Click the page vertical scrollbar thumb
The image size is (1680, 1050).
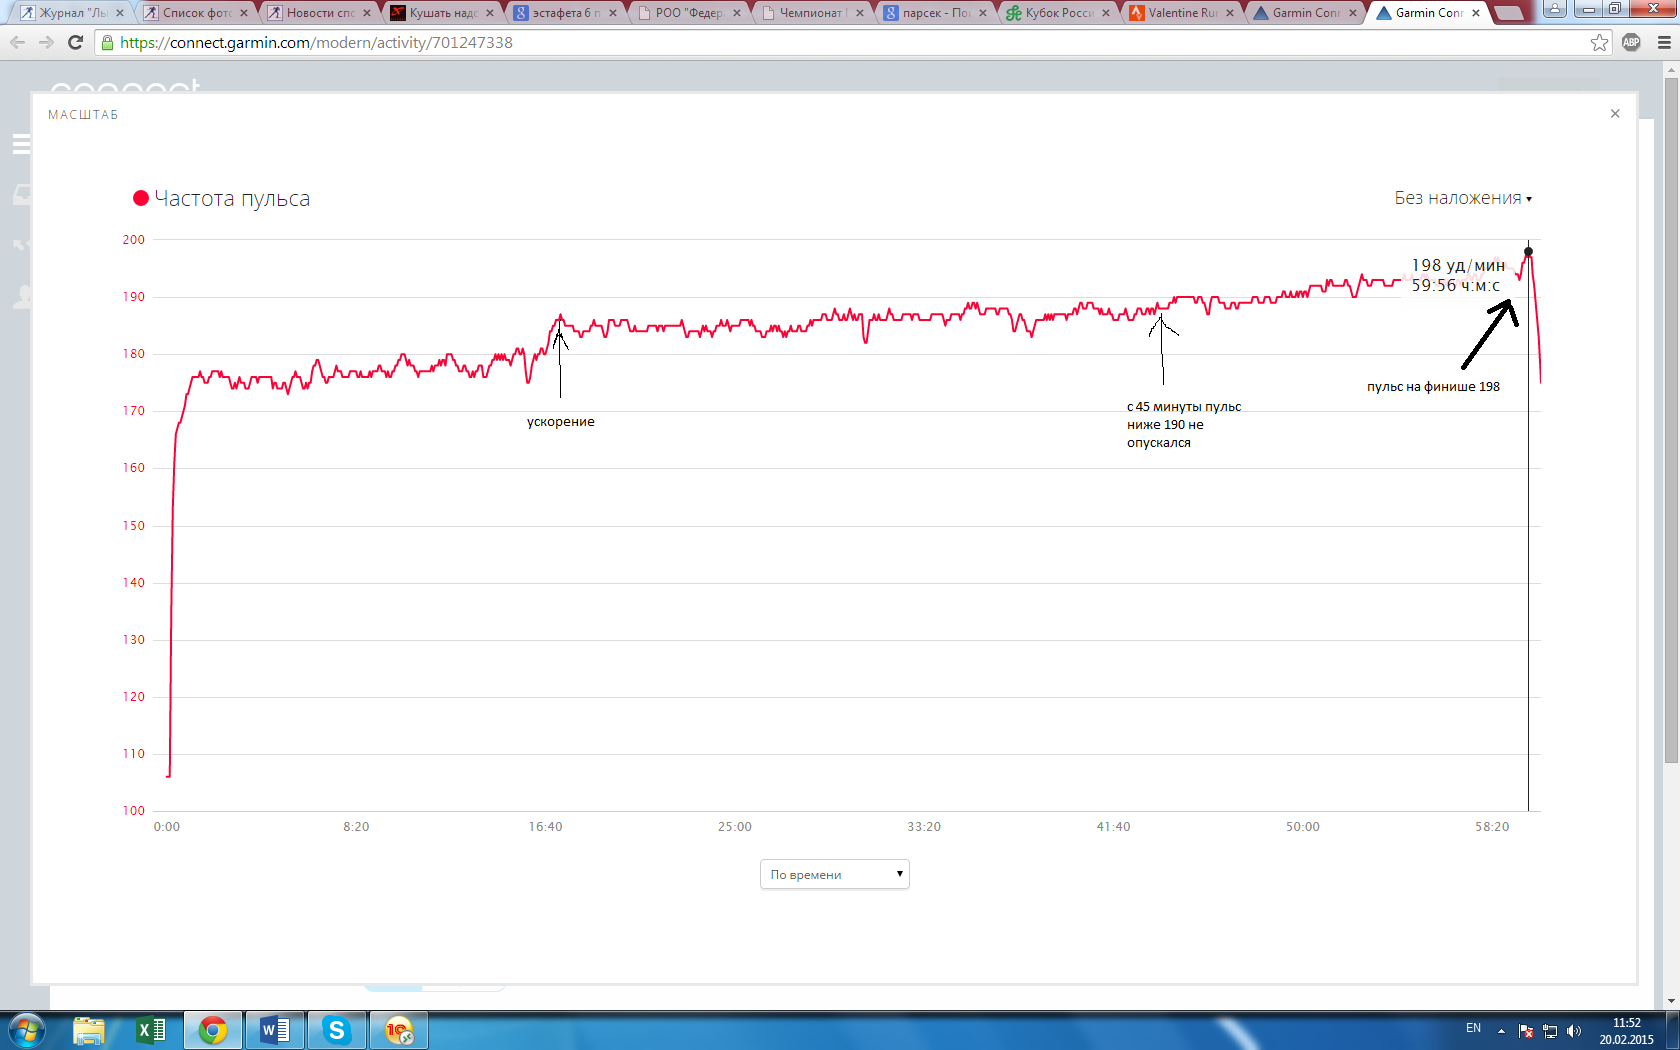pyautogui.click(x=1671, y=420)
